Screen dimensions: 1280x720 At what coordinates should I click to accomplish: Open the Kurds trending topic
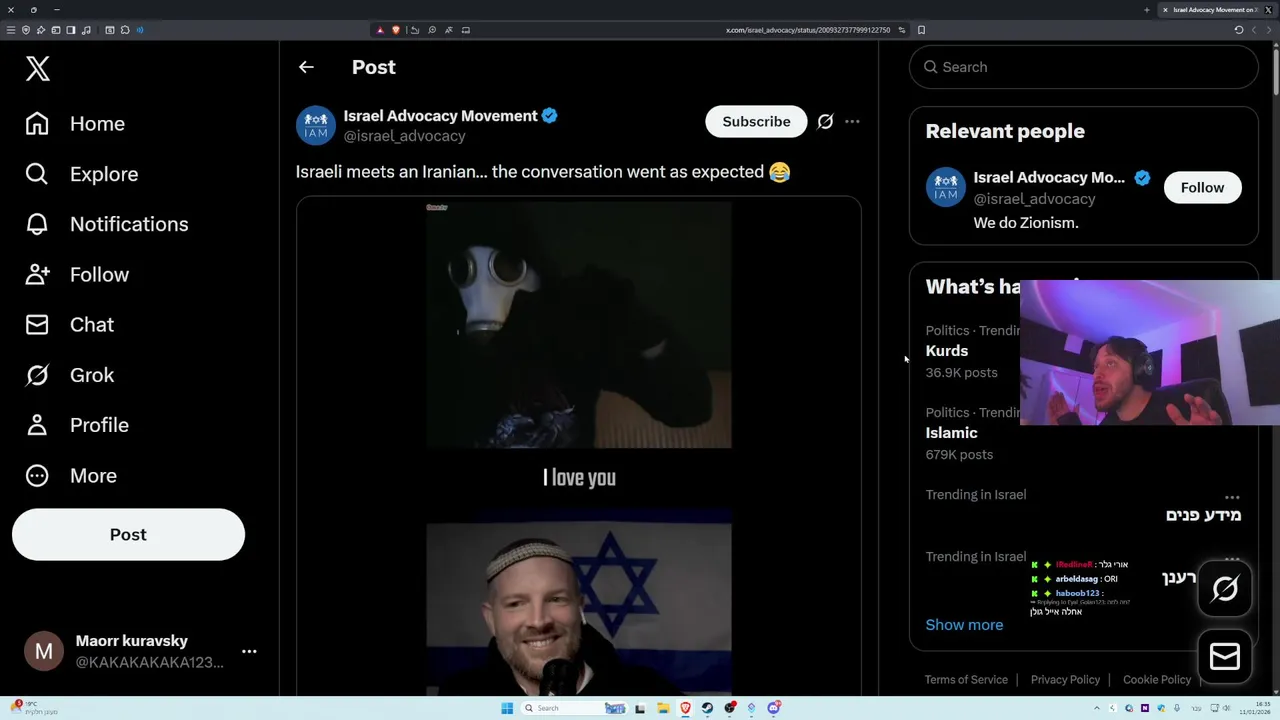click(947, 351)
